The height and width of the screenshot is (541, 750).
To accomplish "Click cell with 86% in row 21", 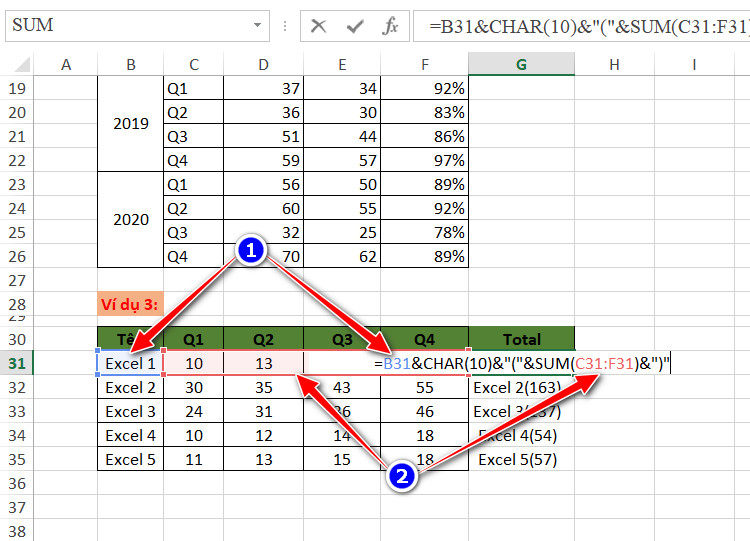I will [425, 136].
